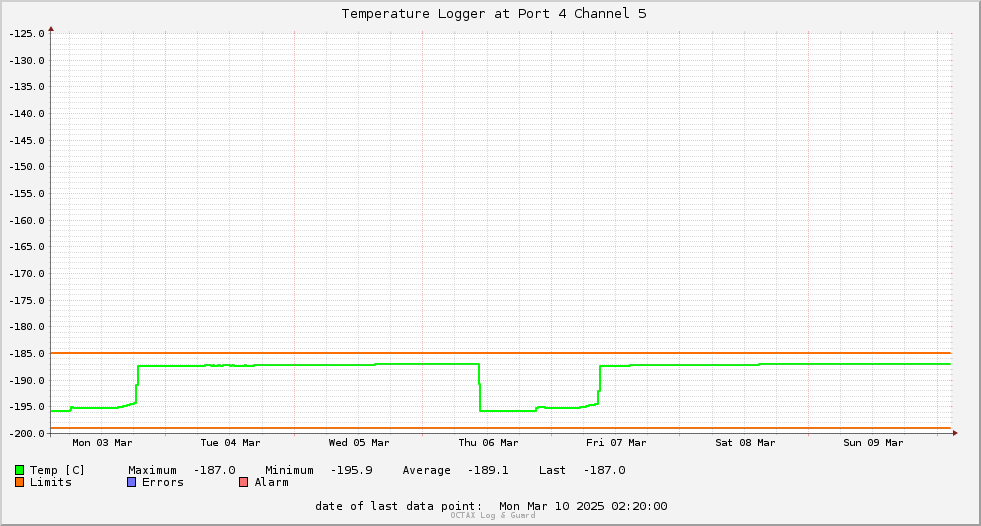The height and width of the screenshot is (526, 981).
Task: Click the Minimum value -195.9
Action: [x=352, y=470]
